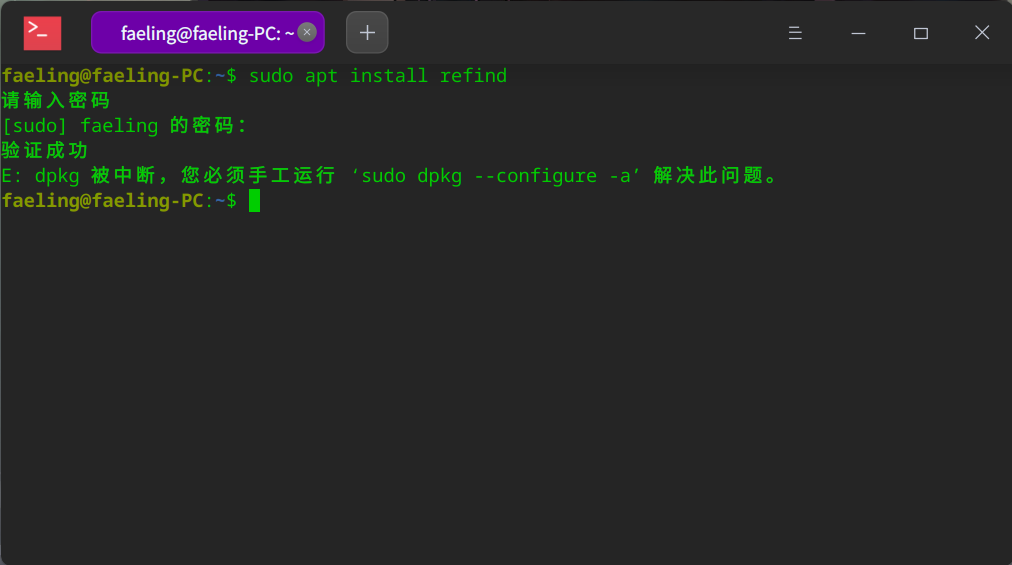Minimize the terminal window
This screenshot has height=565, width=1012.
coord(858,33)
